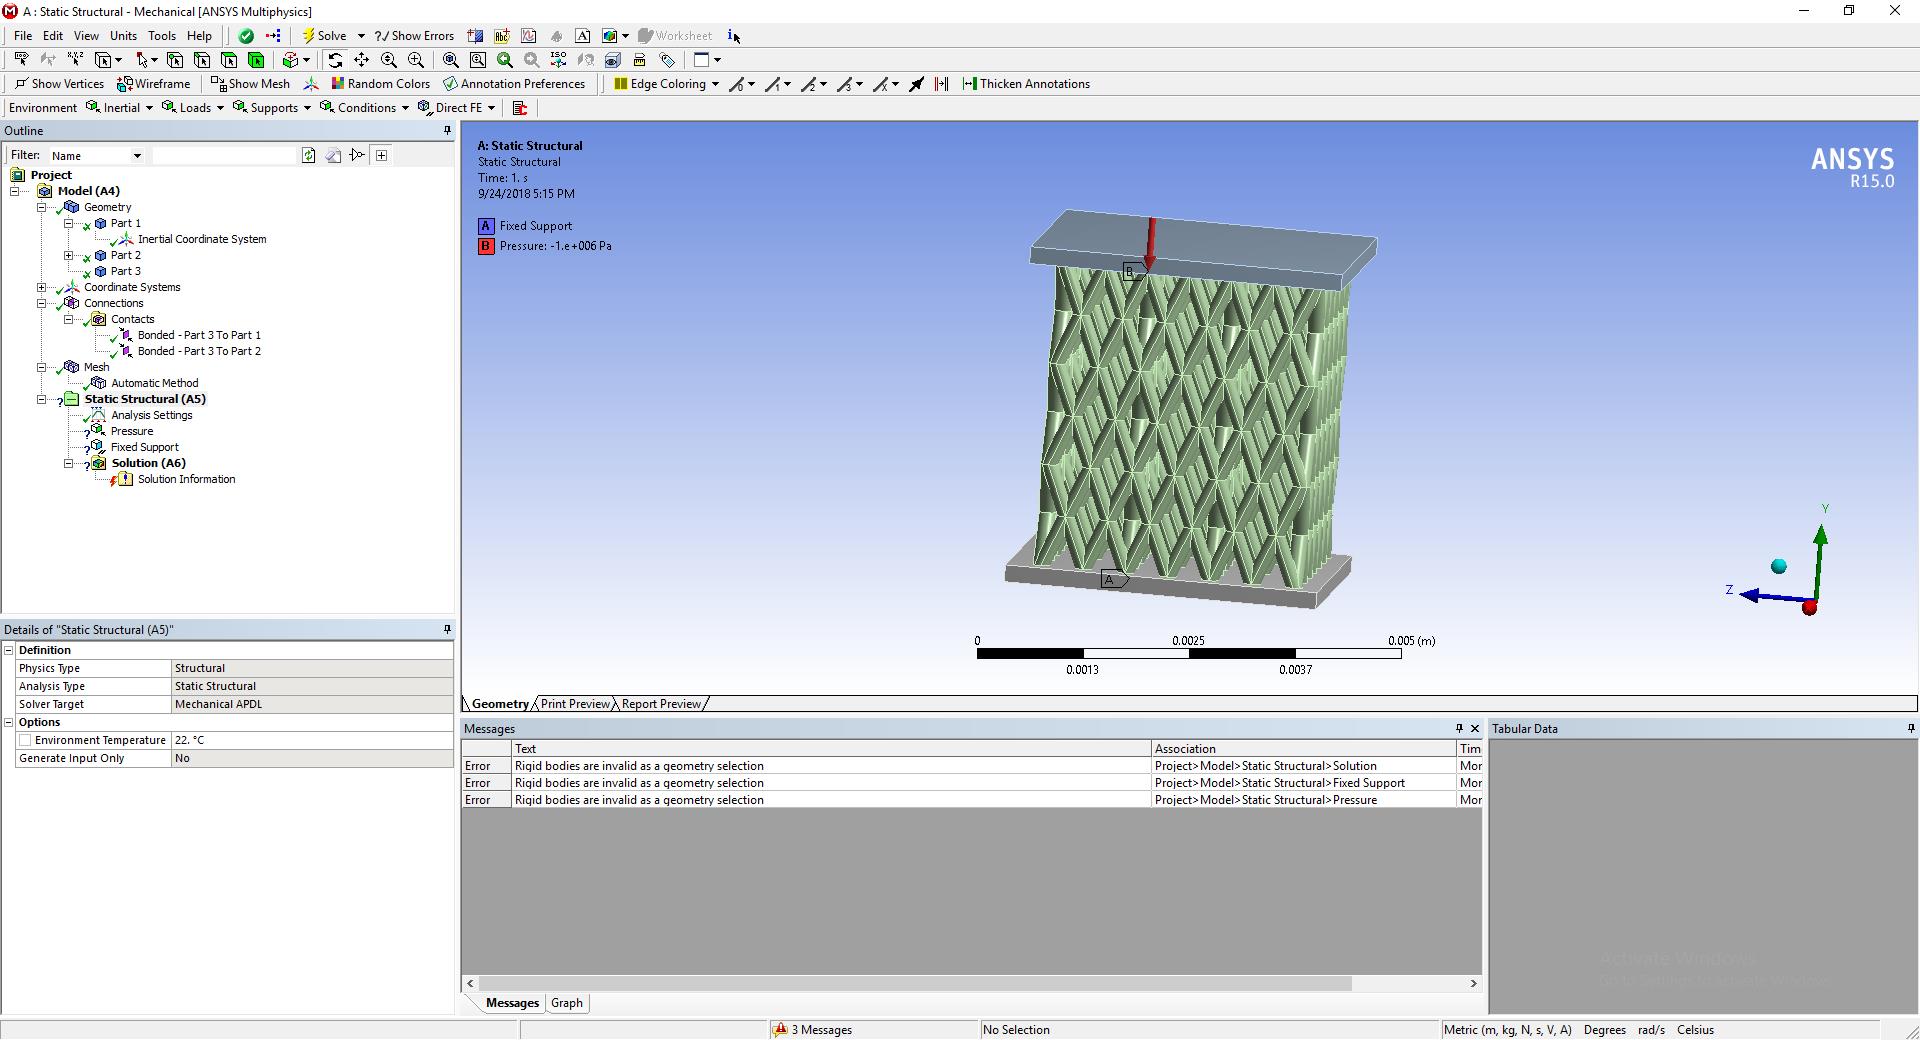Click the Zoom To Fit icon
The width and height of the screenshot is (1920, 1040).
450,60
